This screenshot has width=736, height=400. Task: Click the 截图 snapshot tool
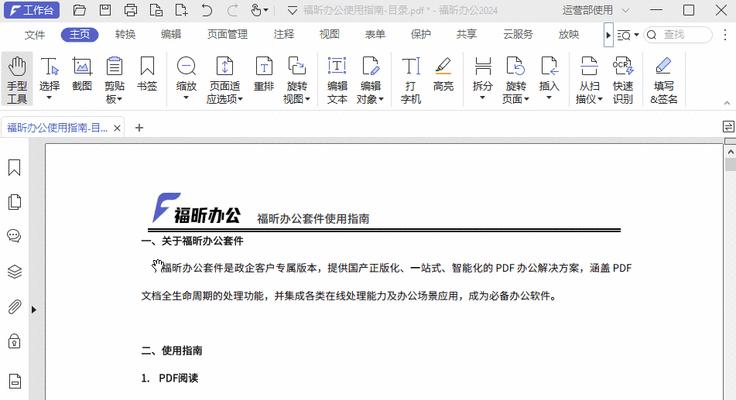pos(82,74)
